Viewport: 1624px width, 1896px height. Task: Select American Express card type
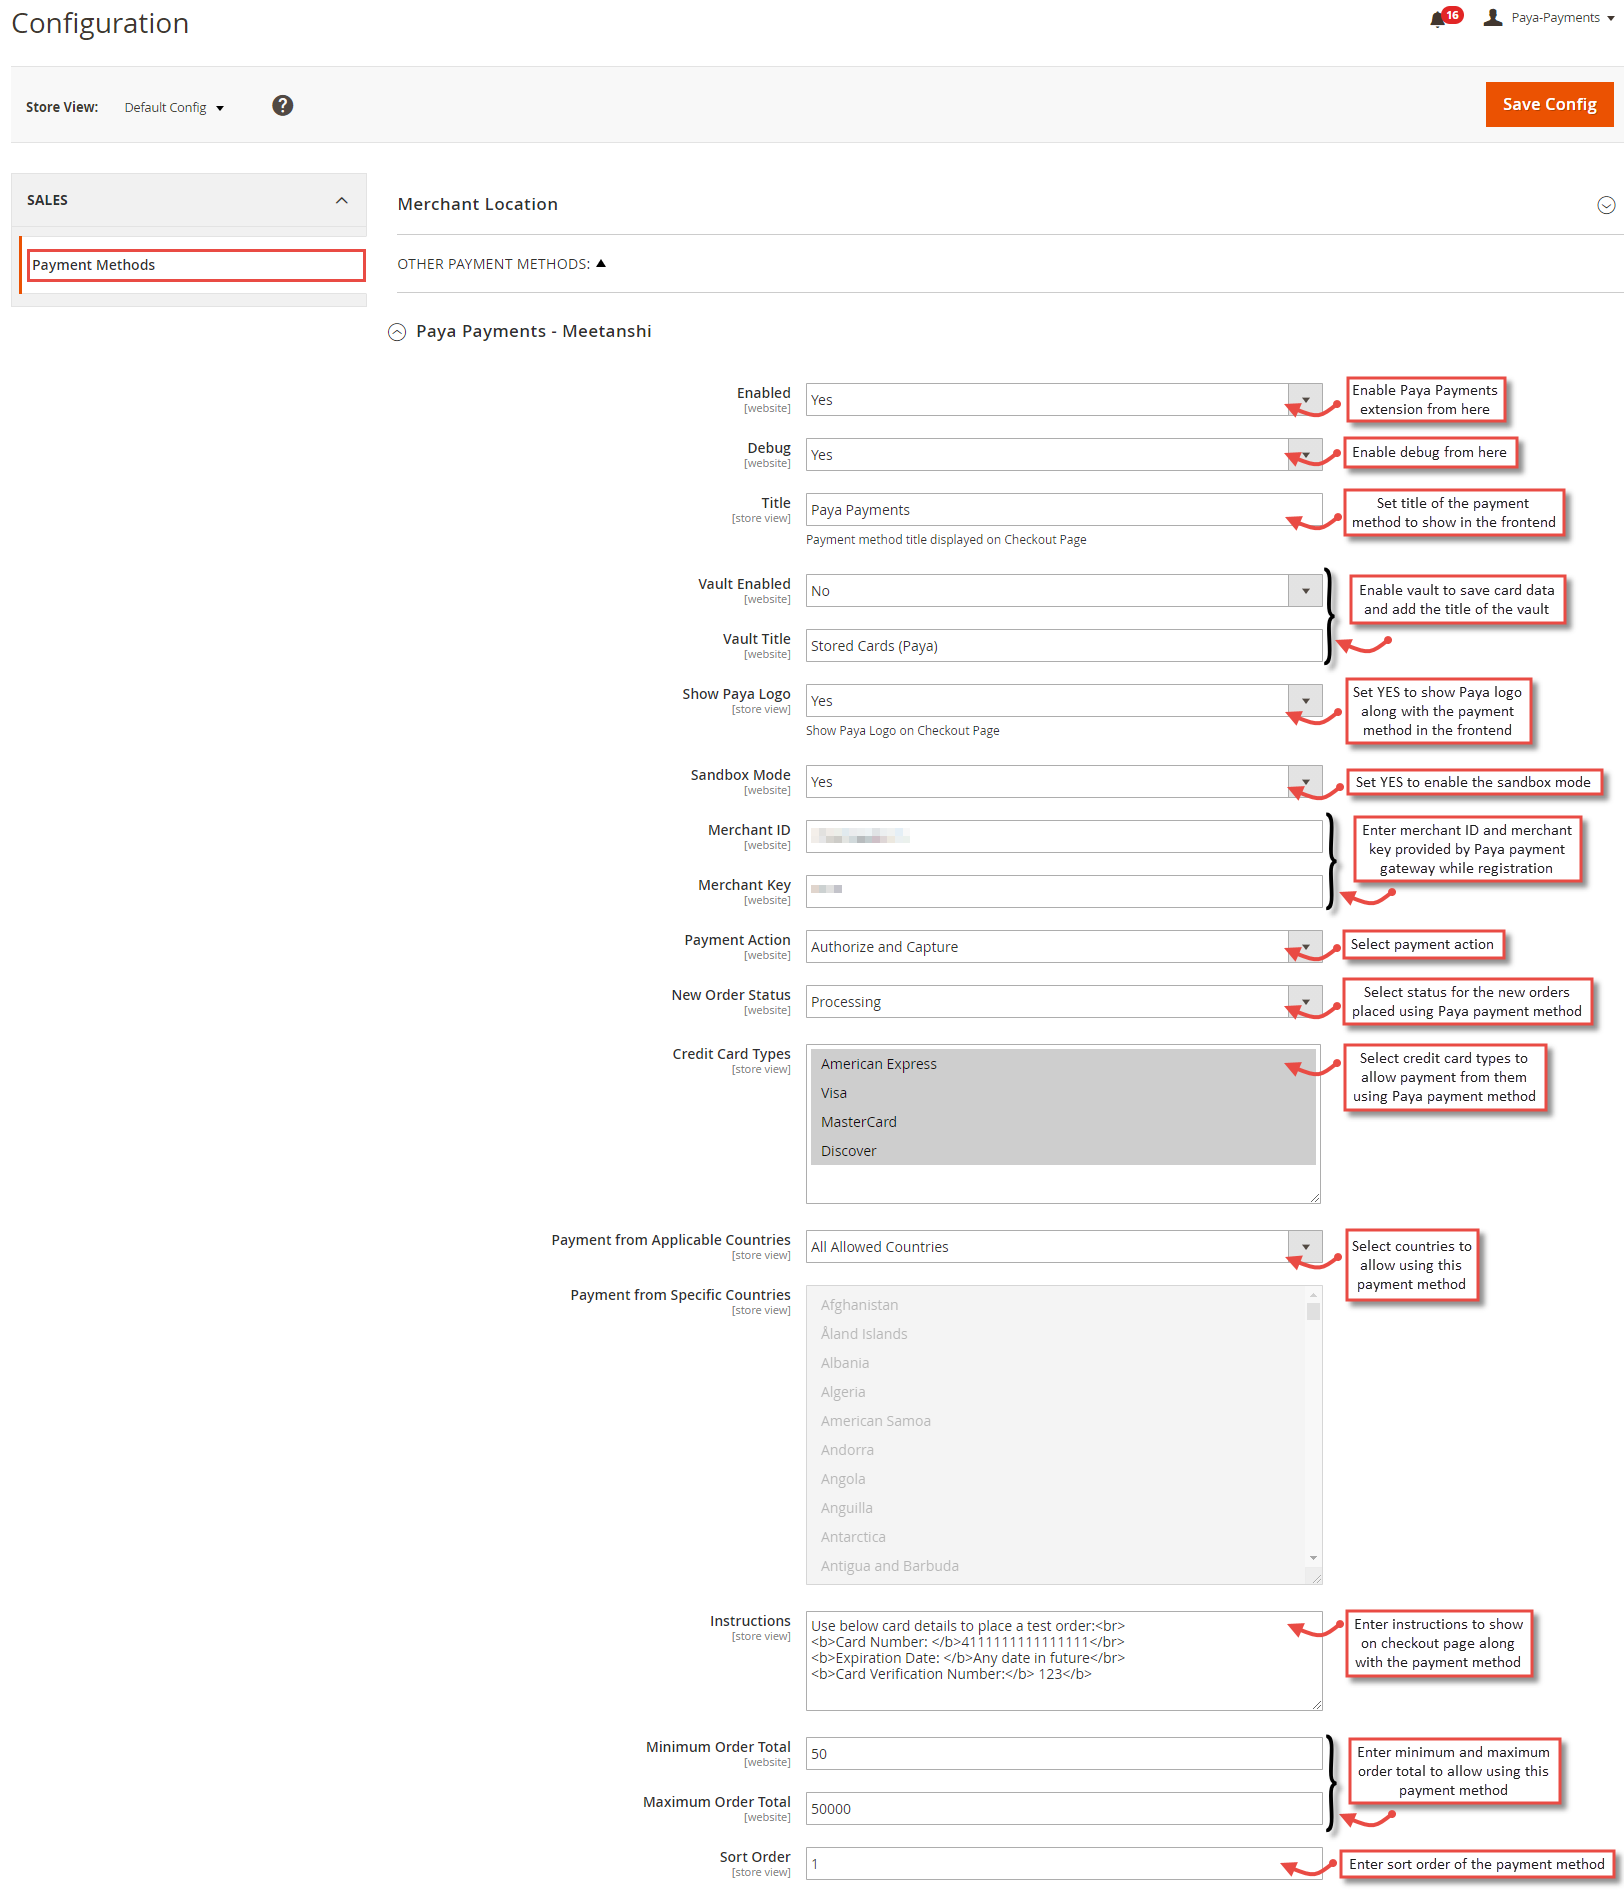(x=1063, y=1064)
